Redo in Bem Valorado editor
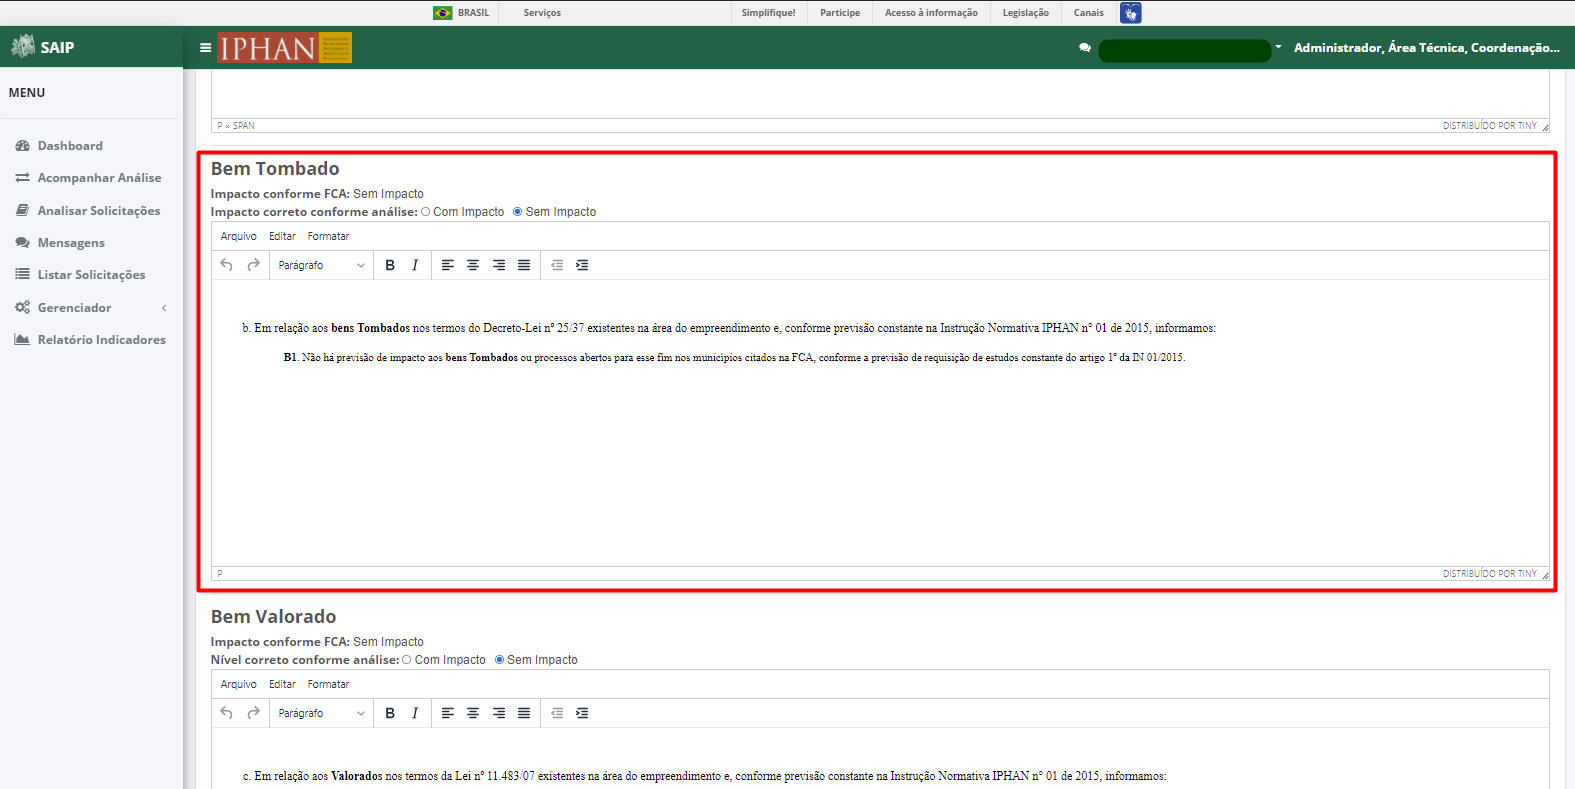Screen dimensions: 1575x789 pos(253,713)
